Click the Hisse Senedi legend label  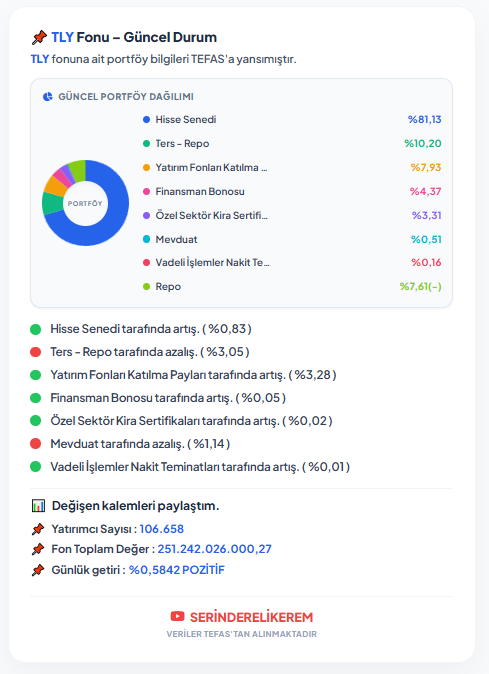point(186,119)
